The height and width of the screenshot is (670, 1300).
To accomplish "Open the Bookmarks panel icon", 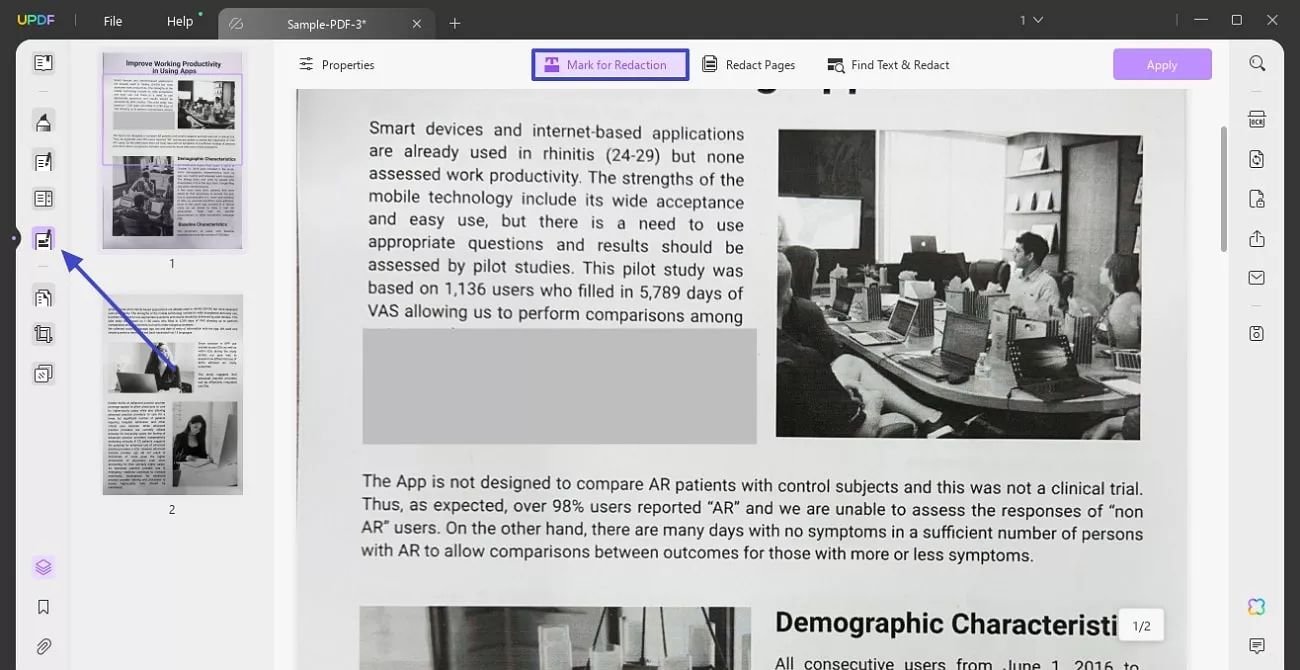I will [x=43, y=607].
